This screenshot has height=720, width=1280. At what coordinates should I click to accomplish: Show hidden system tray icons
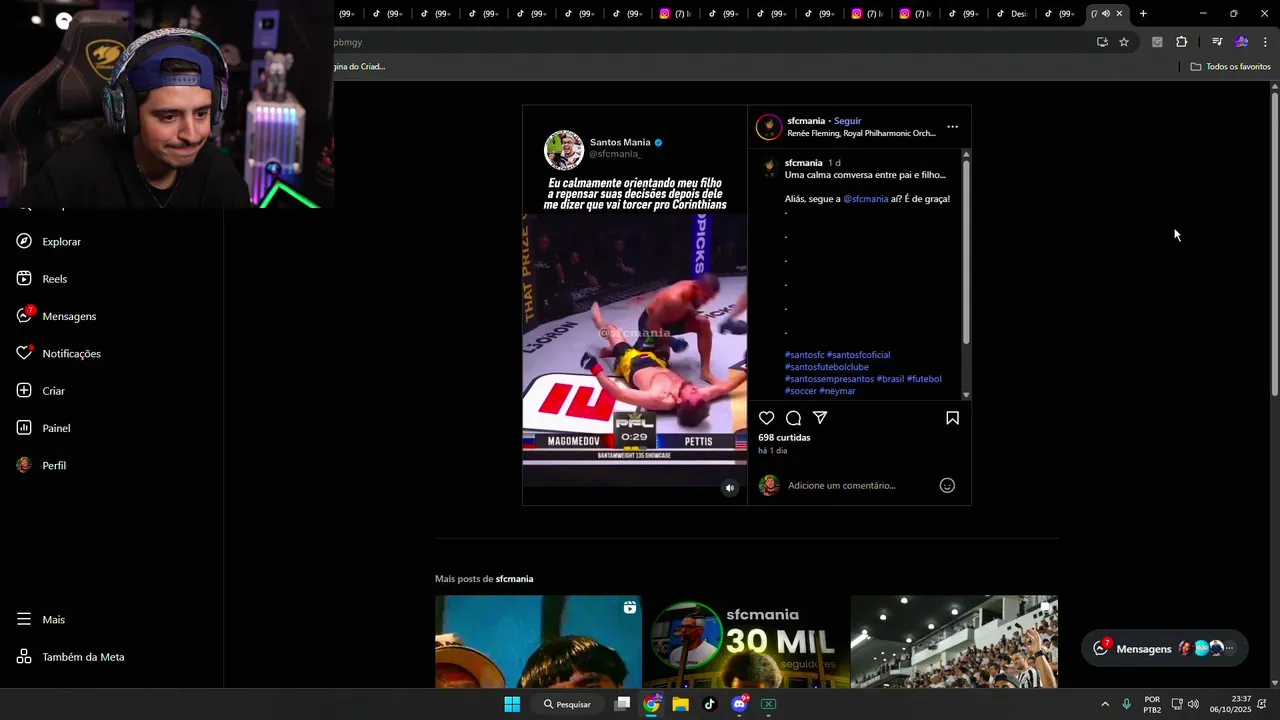pos(1104,704)
